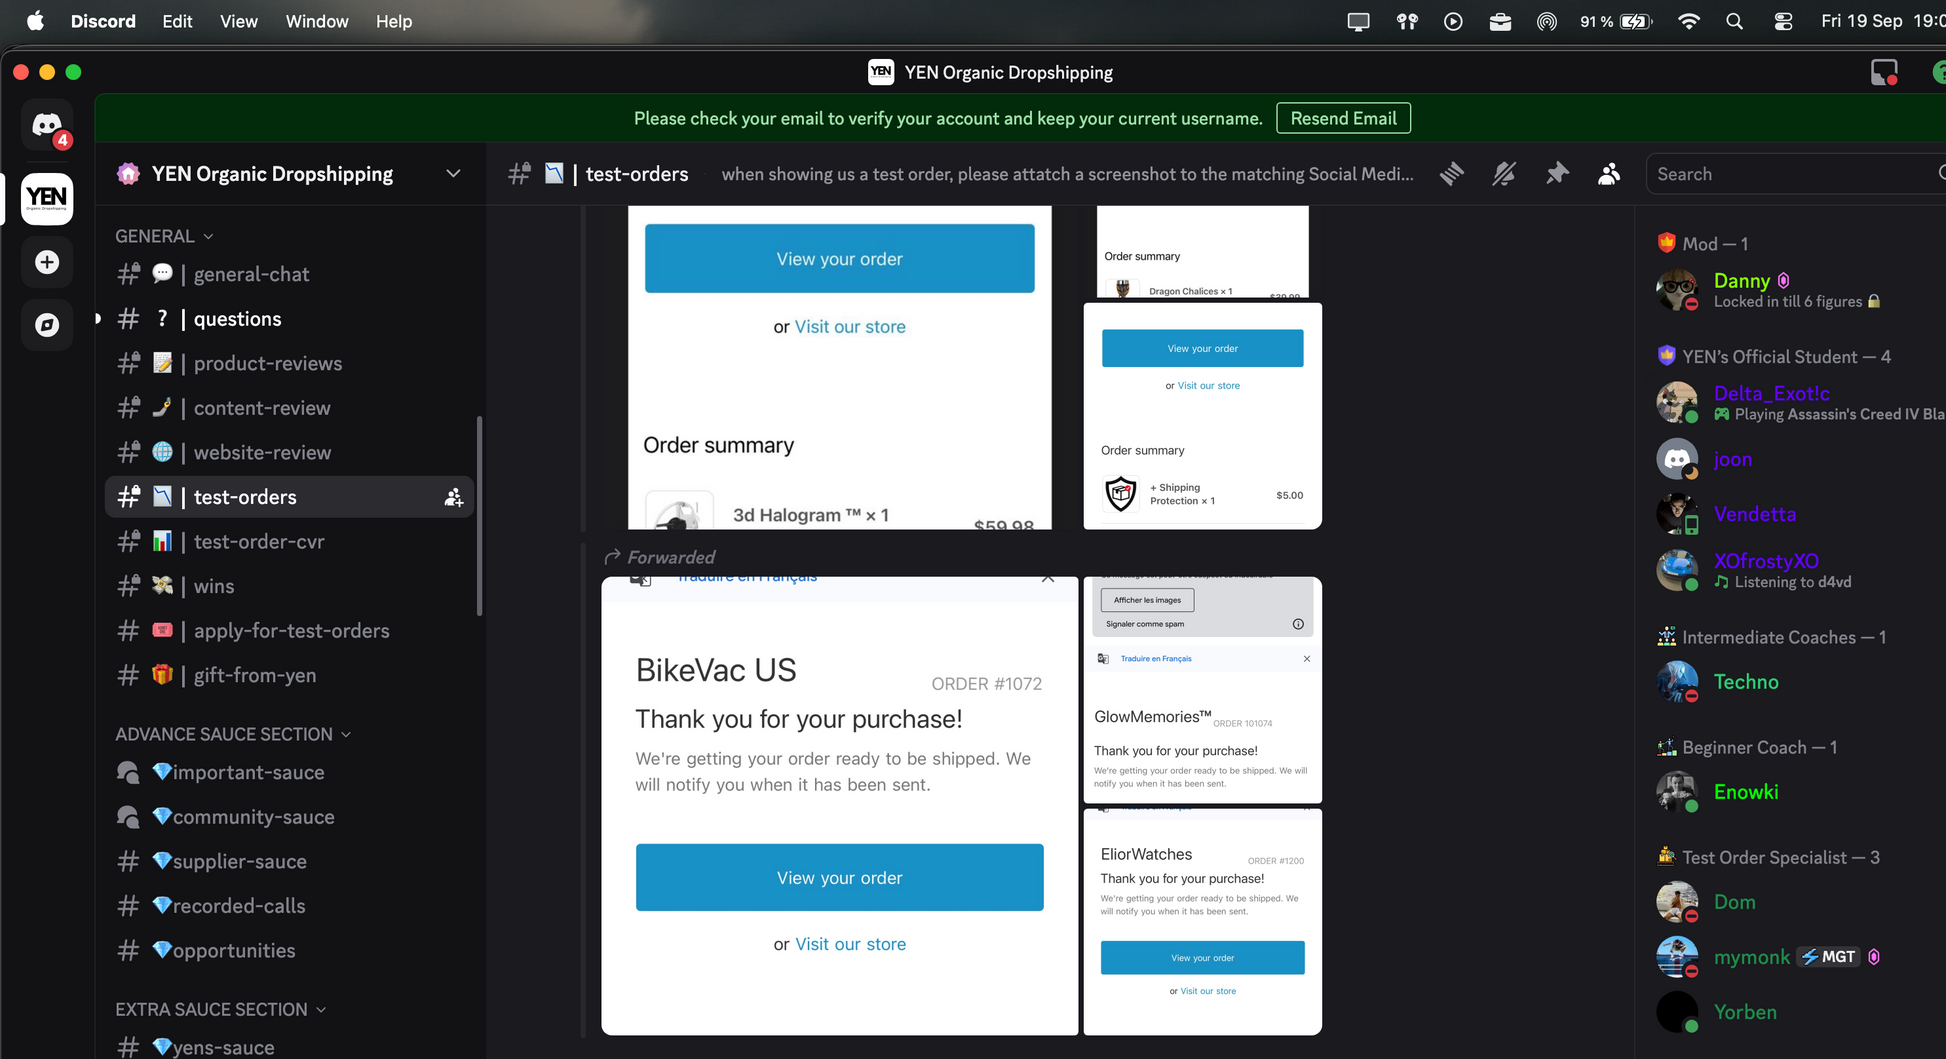Screen dimensions: 1946x1059
Task: Open the Threads icon in channel header
Action: pyautogui.click(x=1451, y=174)
